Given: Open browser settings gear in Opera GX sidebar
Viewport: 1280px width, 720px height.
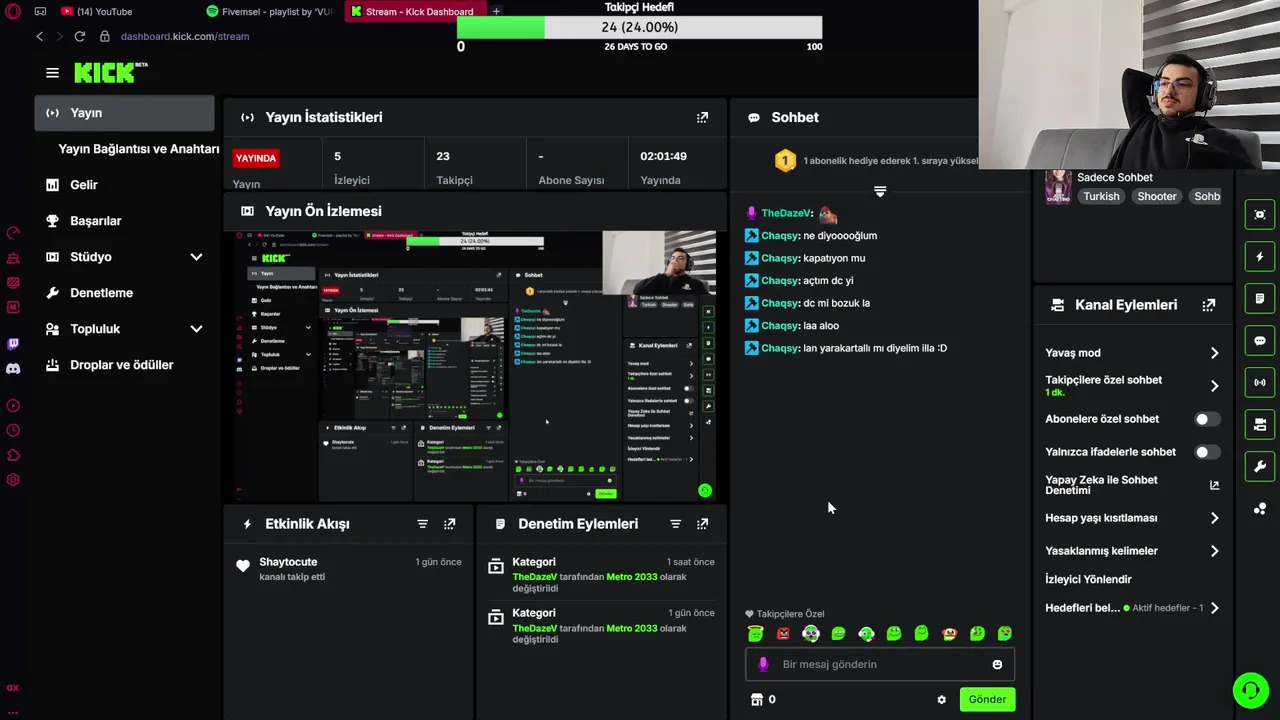Looking at the screenshot, I should (13, 480).
